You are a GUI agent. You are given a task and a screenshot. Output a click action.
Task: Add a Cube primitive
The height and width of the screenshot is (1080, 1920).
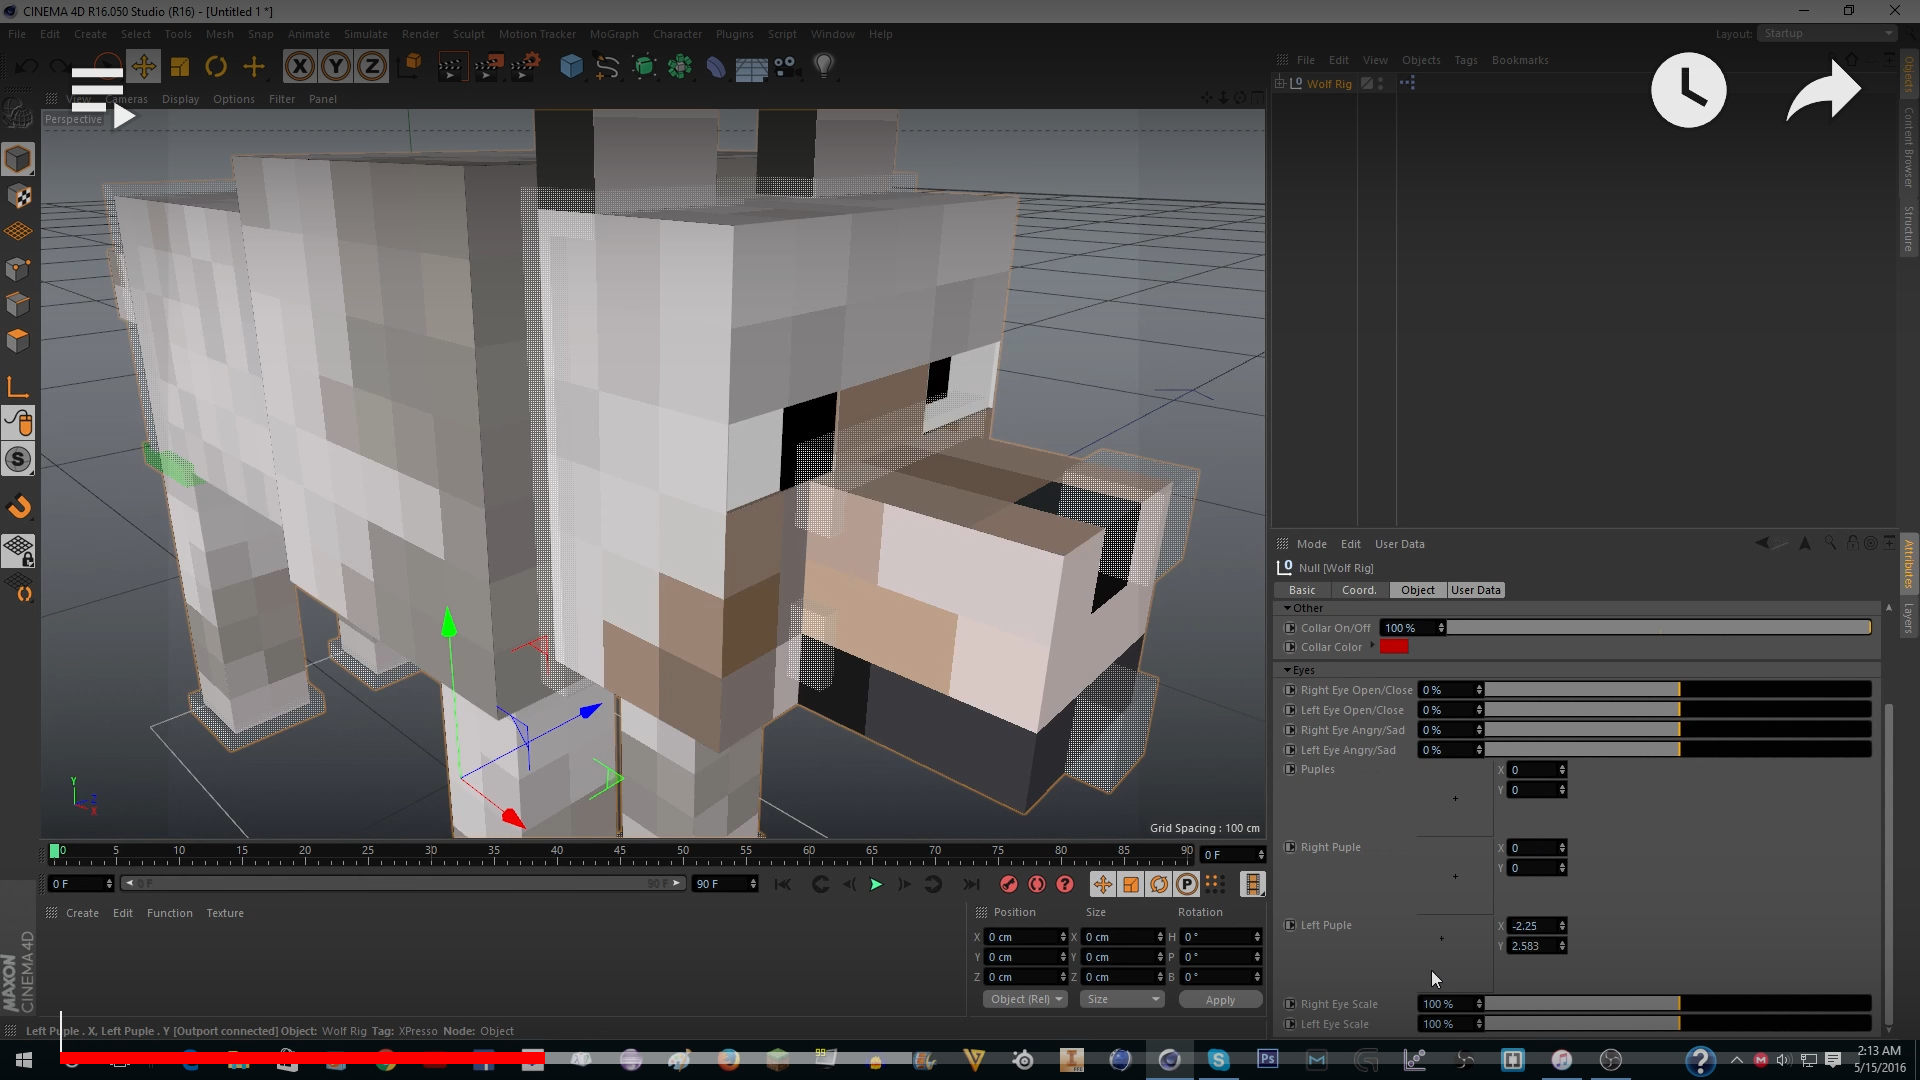tap(571, 67)
